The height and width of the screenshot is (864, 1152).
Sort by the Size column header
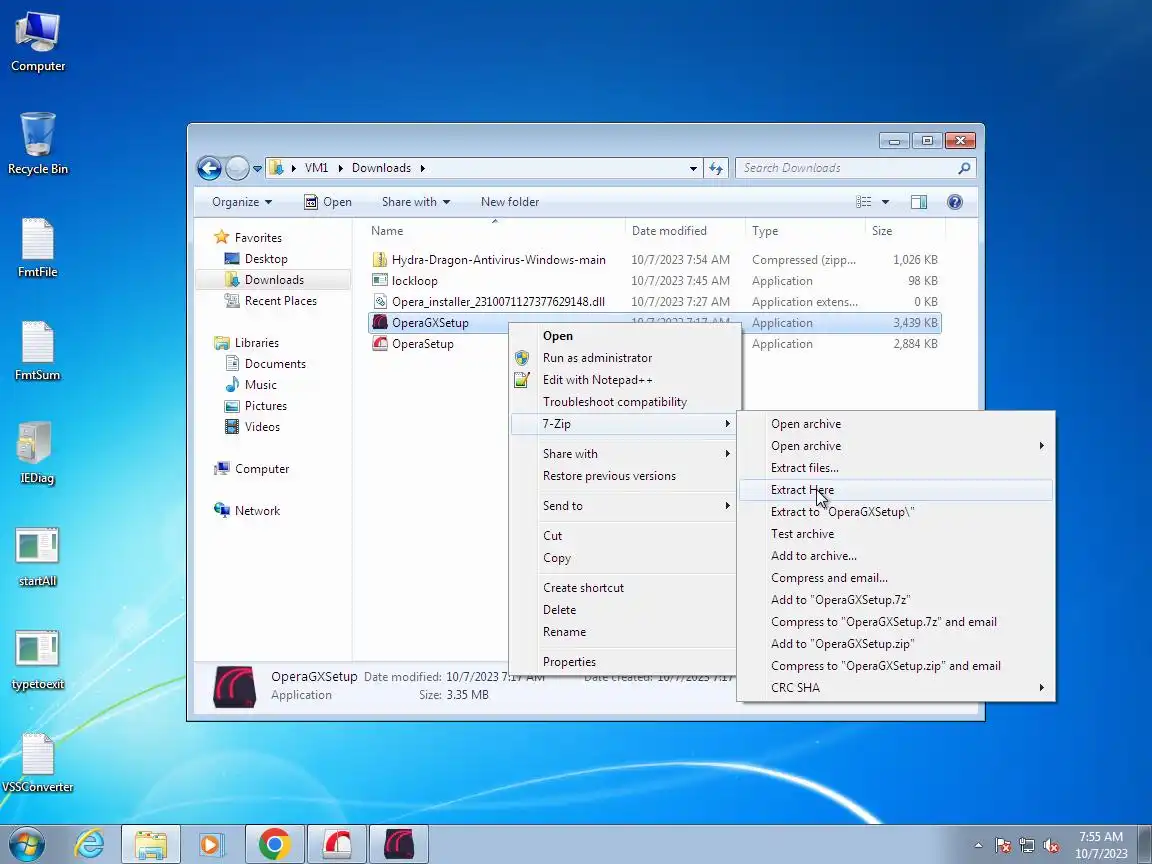[x=905, y=231]
